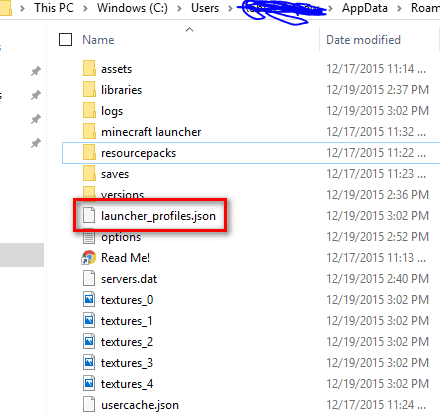440x417 pixels.
Task: Go to Users in the breadcrumb path
Action: click(205, 8)
